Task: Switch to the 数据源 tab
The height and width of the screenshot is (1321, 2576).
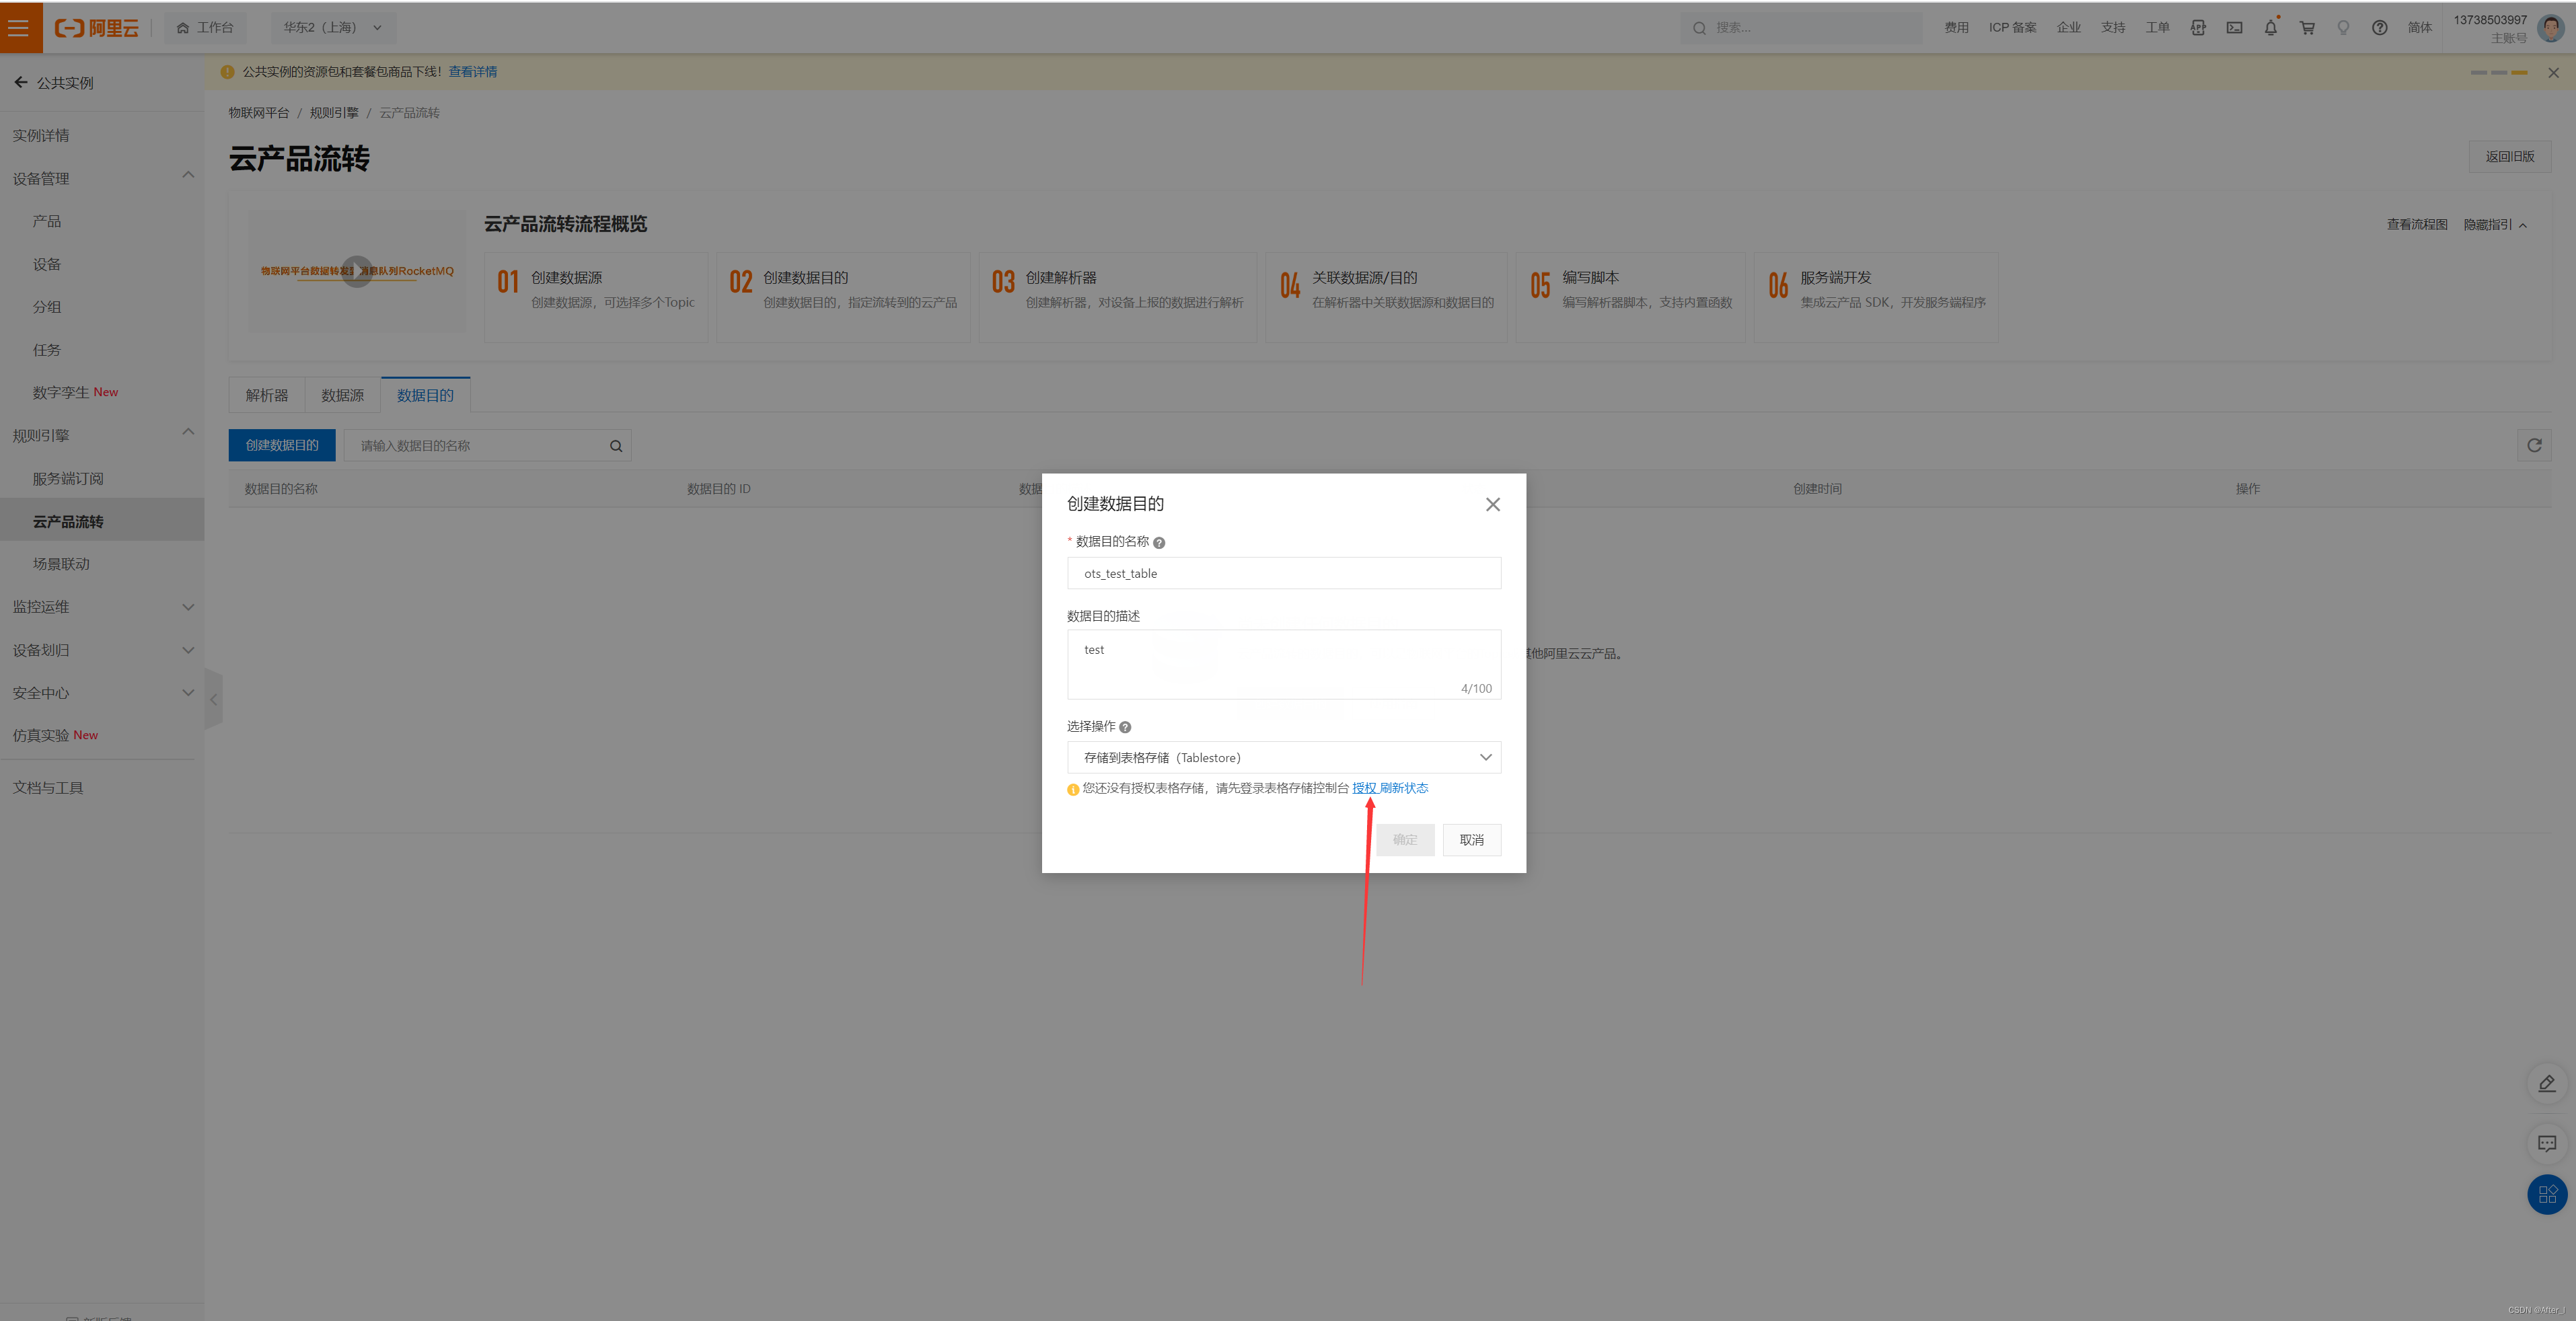Action: point(342,396)
